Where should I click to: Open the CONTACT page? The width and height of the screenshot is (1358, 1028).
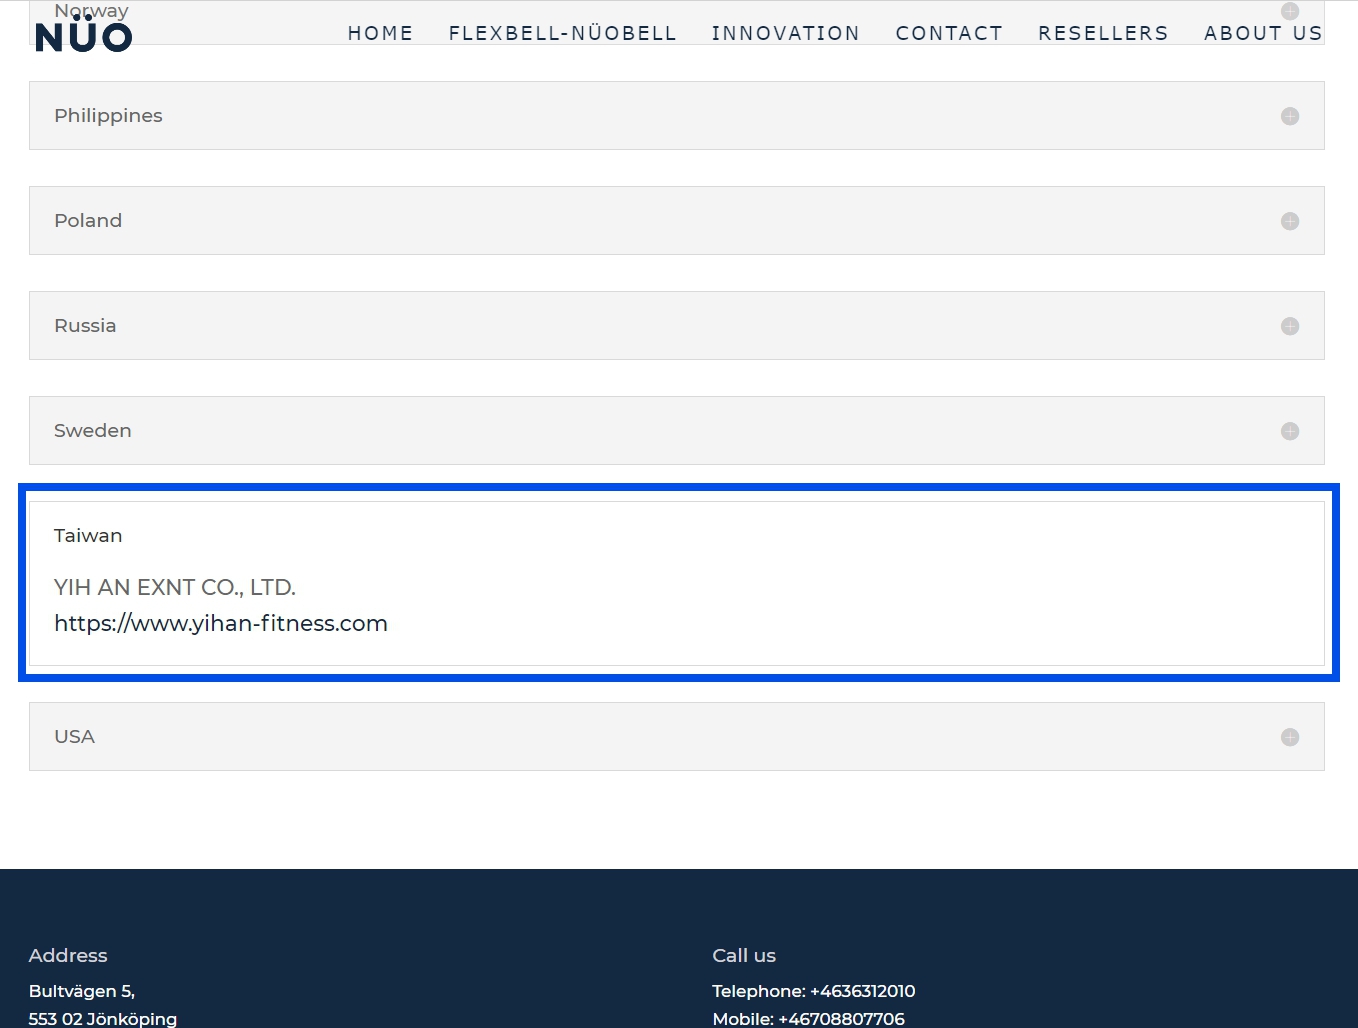(x=949, y=33)
